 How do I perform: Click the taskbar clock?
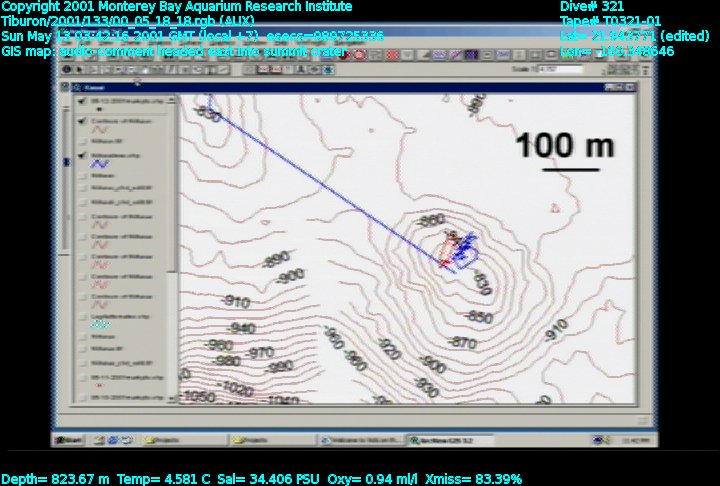click(x=635, y=441)
